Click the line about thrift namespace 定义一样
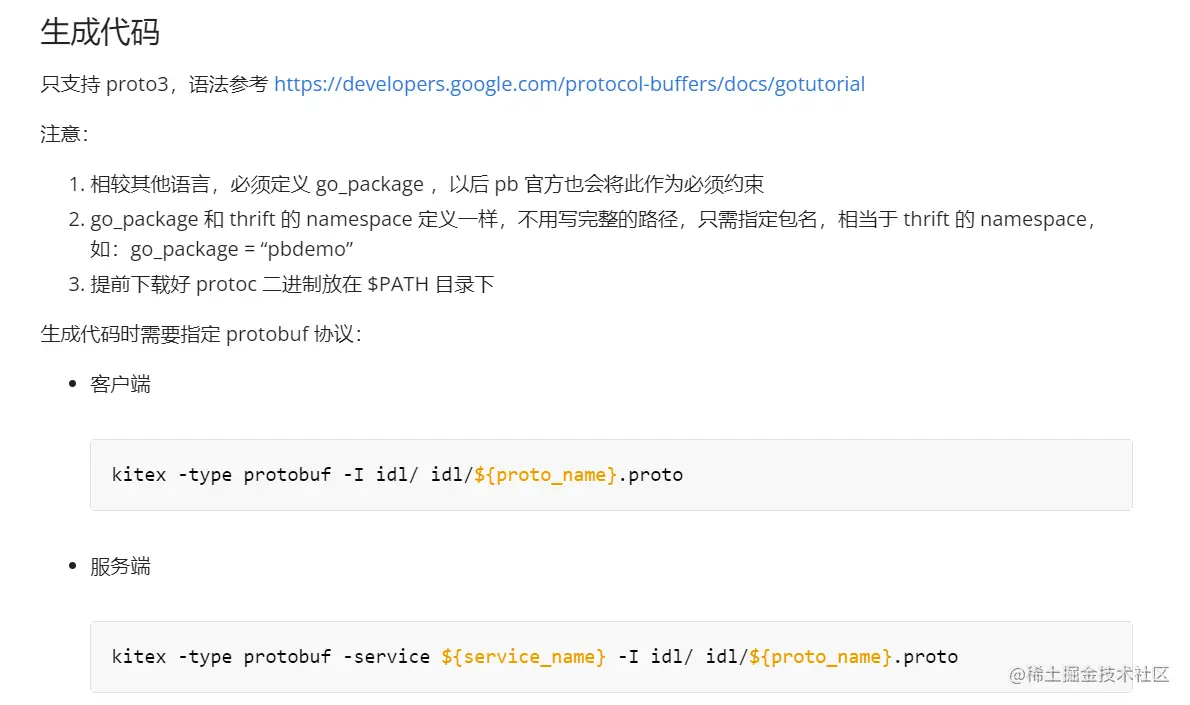The image size is (1190, 705). [x=595, y=219]
